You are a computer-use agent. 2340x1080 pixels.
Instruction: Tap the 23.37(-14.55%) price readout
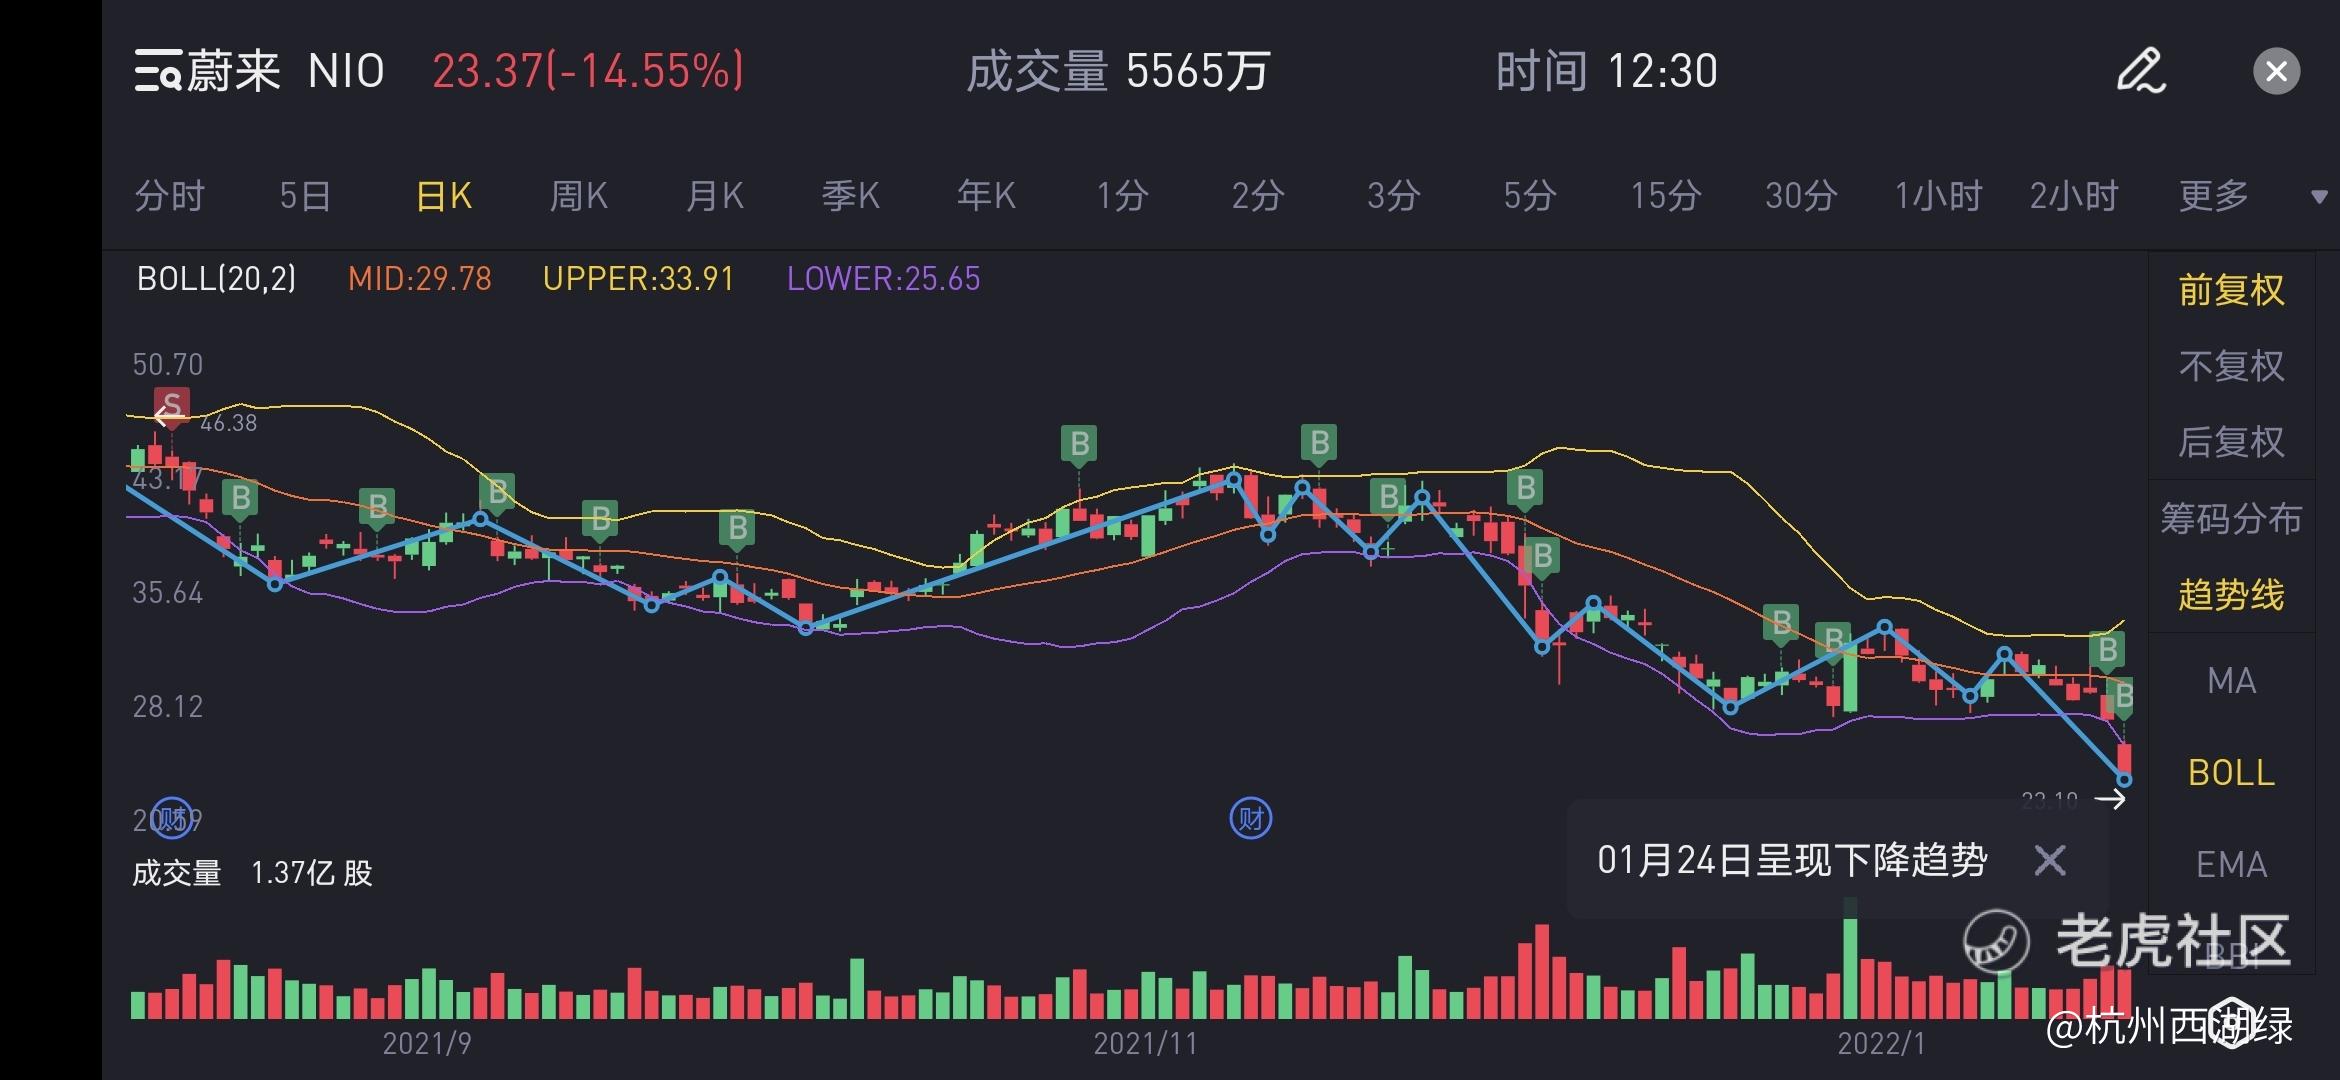pos(588,71)
